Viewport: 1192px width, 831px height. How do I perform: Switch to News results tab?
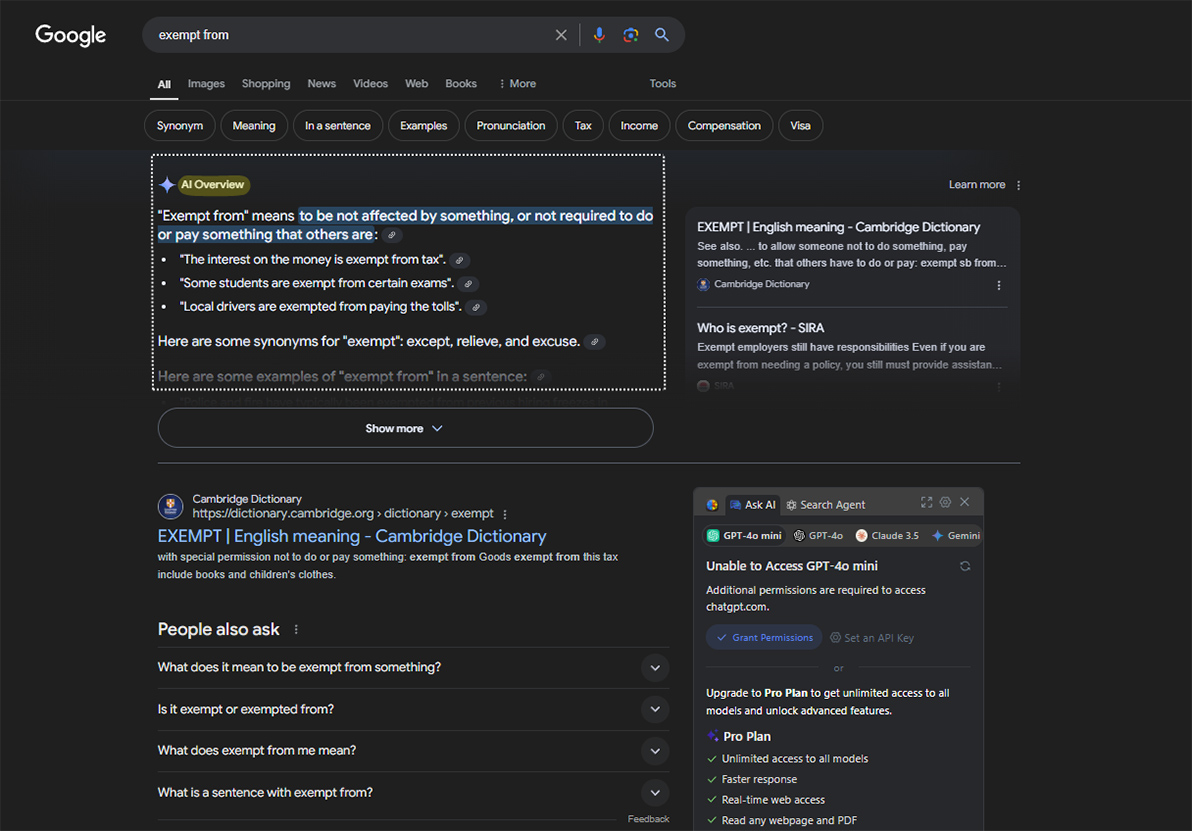322,84
